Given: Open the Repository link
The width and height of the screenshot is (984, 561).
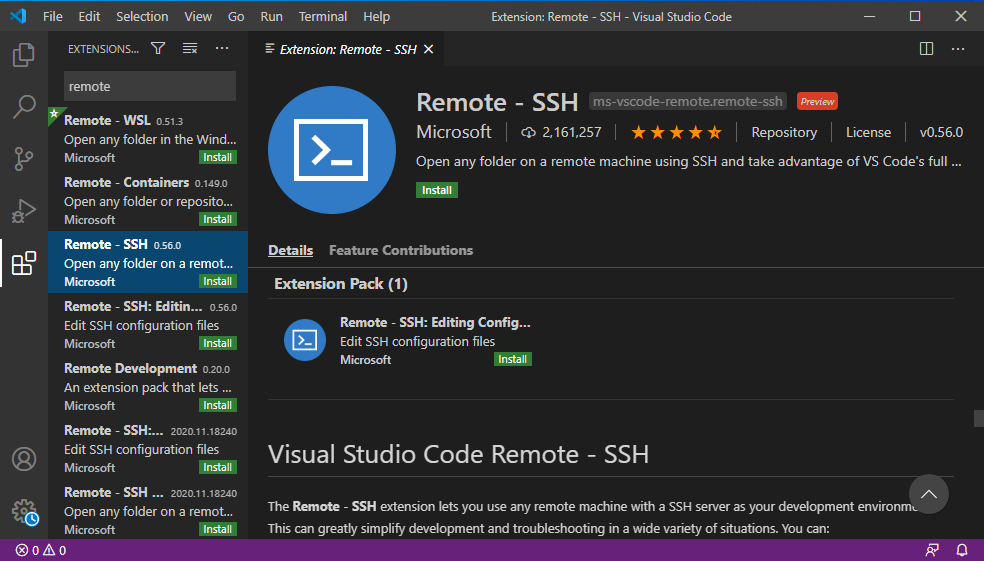Looking at the screenshot, I should pos(784,132).
